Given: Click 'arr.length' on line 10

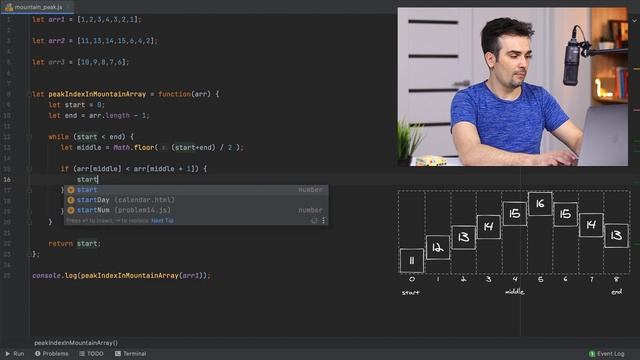Looking at the screenshot, I should coord(109,116).
